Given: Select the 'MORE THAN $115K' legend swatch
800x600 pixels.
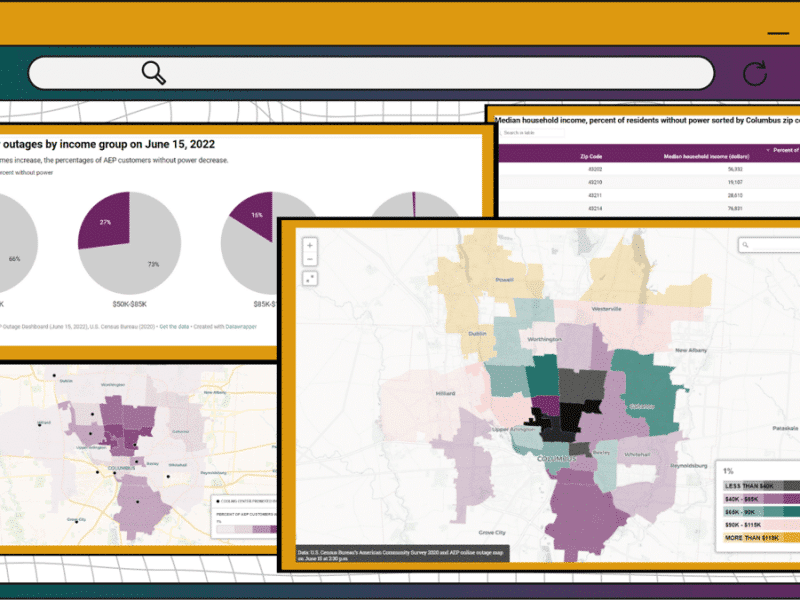Looking at the screenshot, I should click(758, 538).
